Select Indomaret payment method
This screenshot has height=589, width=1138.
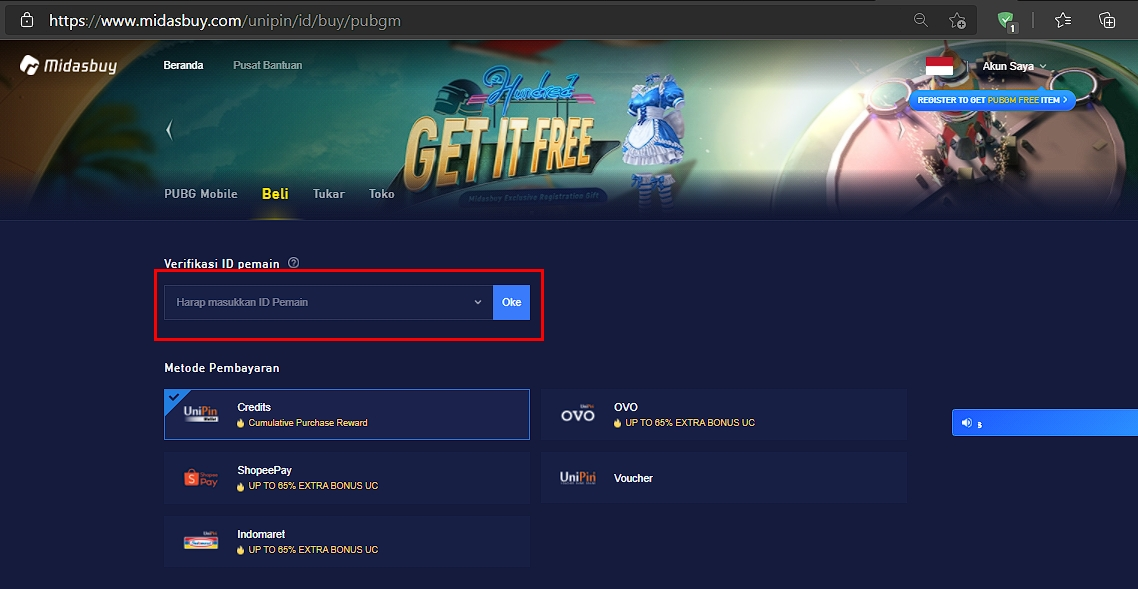(x=347, y=541)
